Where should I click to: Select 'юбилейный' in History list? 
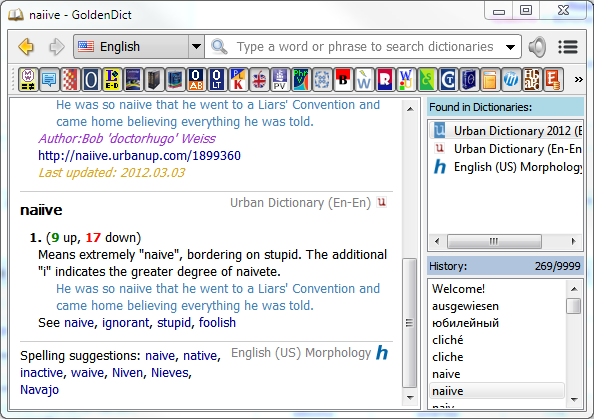pyautogui.click(x=497, y=323)
